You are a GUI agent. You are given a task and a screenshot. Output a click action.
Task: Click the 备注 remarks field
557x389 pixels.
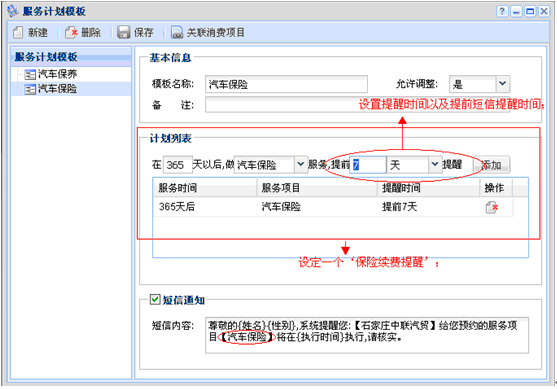tap(357, 105)
